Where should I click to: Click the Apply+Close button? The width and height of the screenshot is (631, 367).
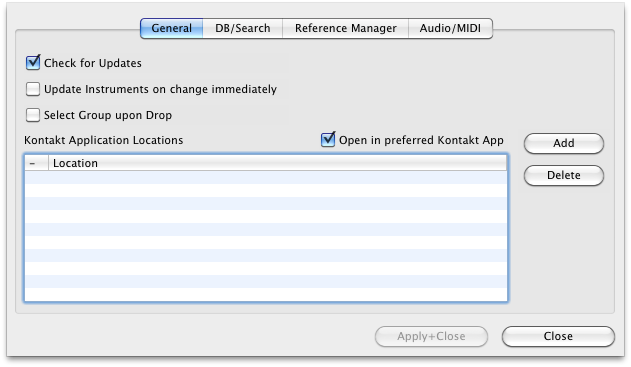[x=431, y=336]
